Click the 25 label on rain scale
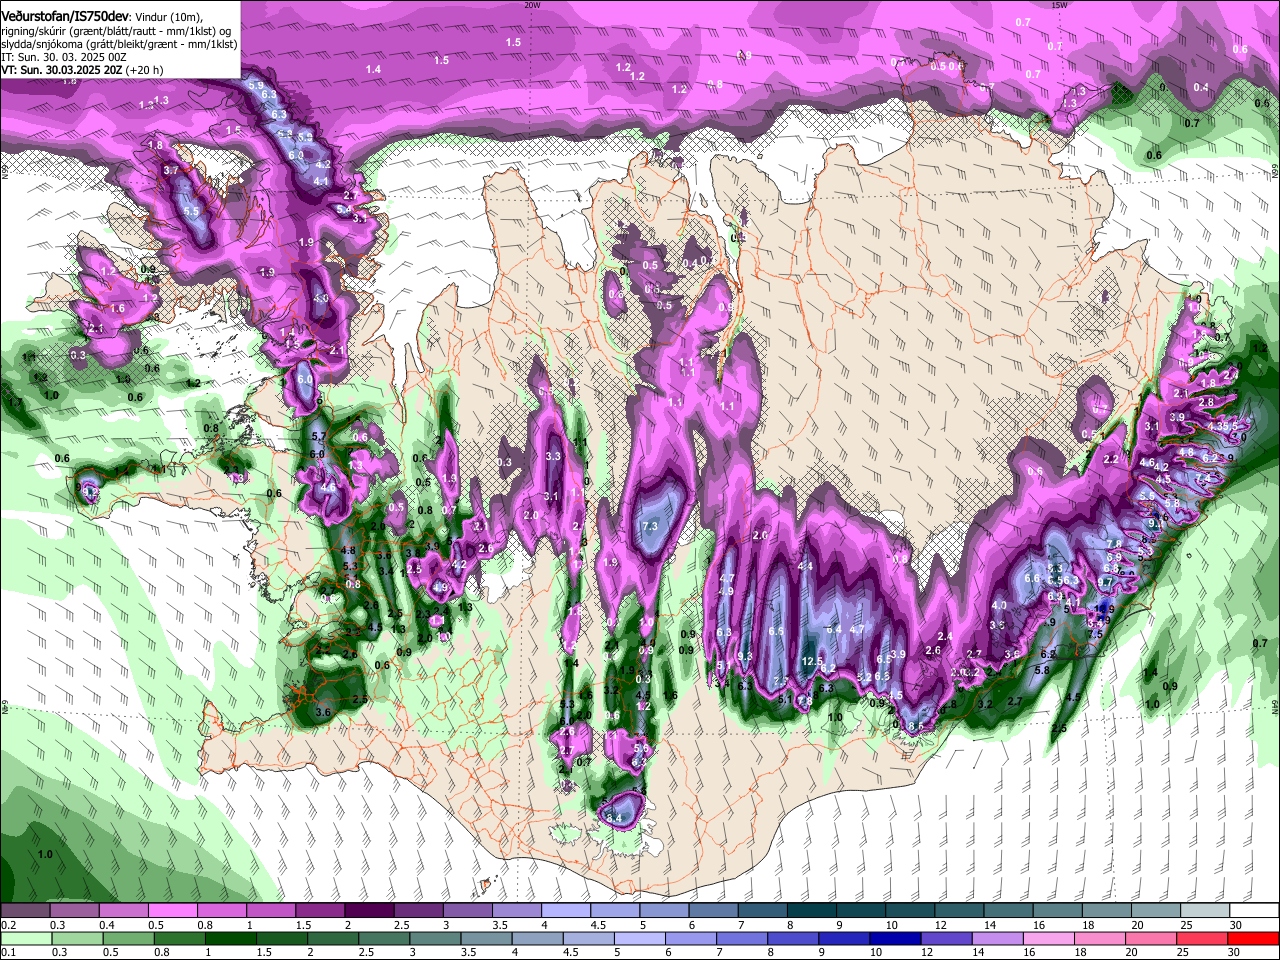The height and width of the screenshot is (960, 1280). click(x=1184, y=953)
